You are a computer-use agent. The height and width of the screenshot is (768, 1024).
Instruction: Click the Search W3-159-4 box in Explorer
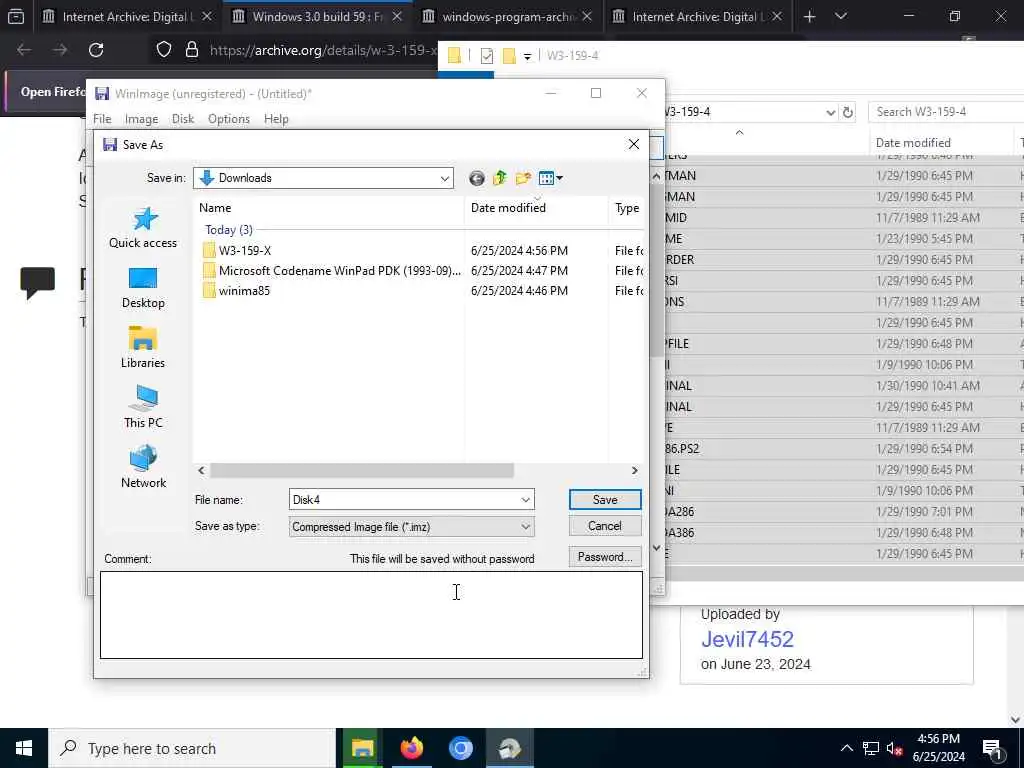pyautogui.click(x=946, y=112)
